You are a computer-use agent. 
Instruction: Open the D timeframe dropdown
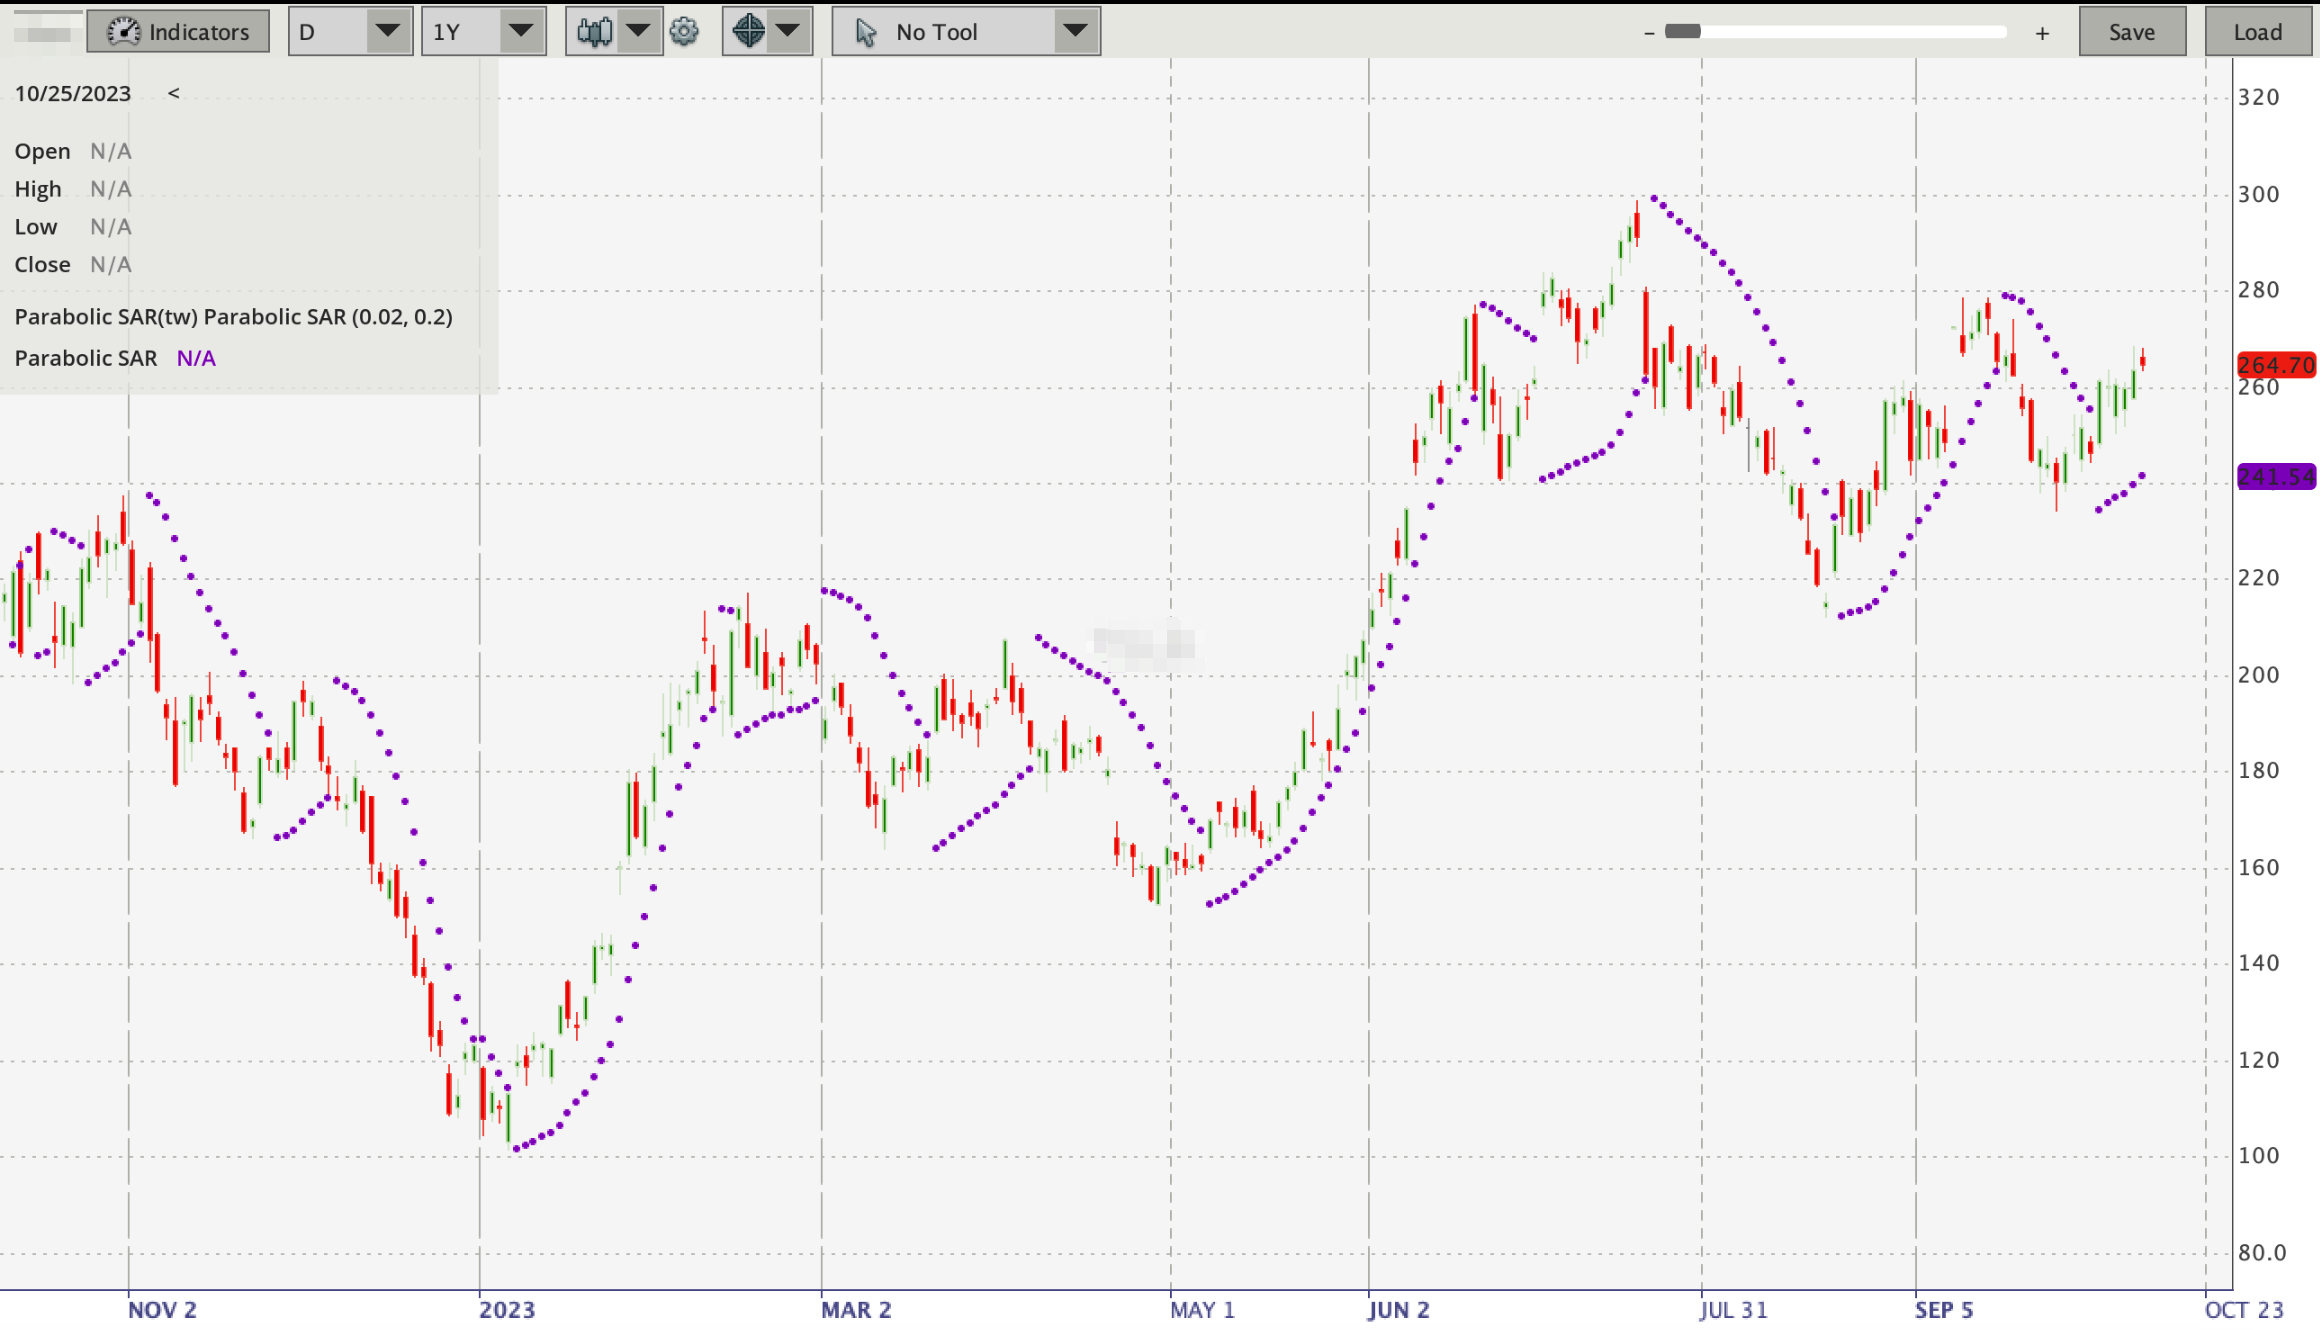389,31
